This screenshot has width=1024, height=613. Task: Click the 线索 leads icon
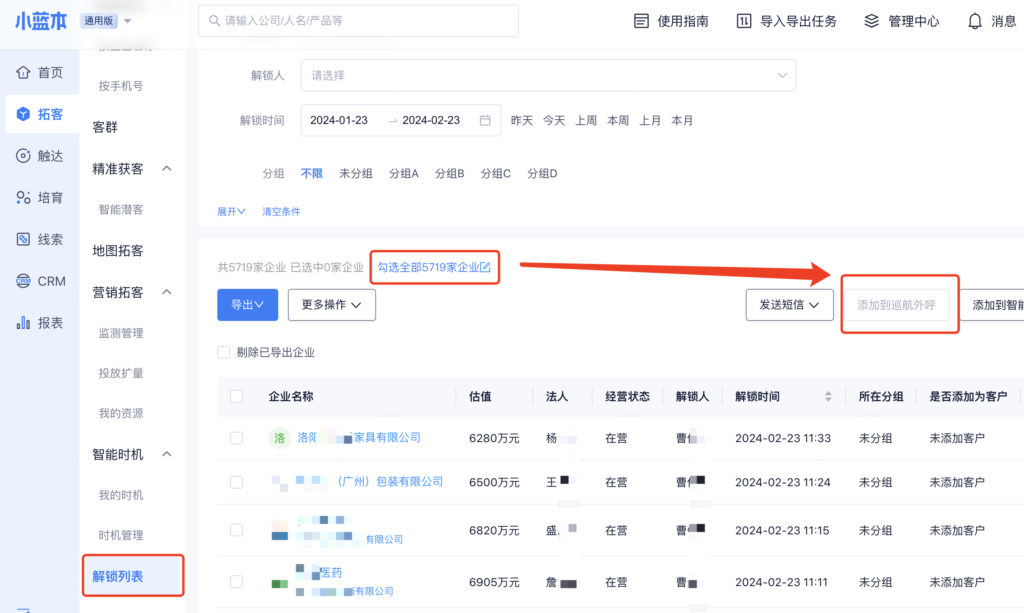pyautogui.click(x=23, y=240)
